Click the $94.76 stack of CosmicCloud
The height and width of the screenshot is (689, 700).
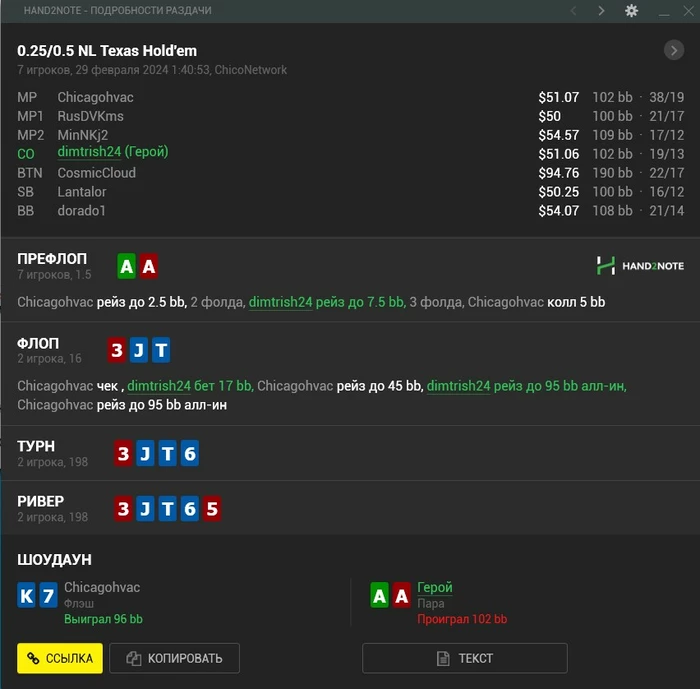click(x=558, y=173)
